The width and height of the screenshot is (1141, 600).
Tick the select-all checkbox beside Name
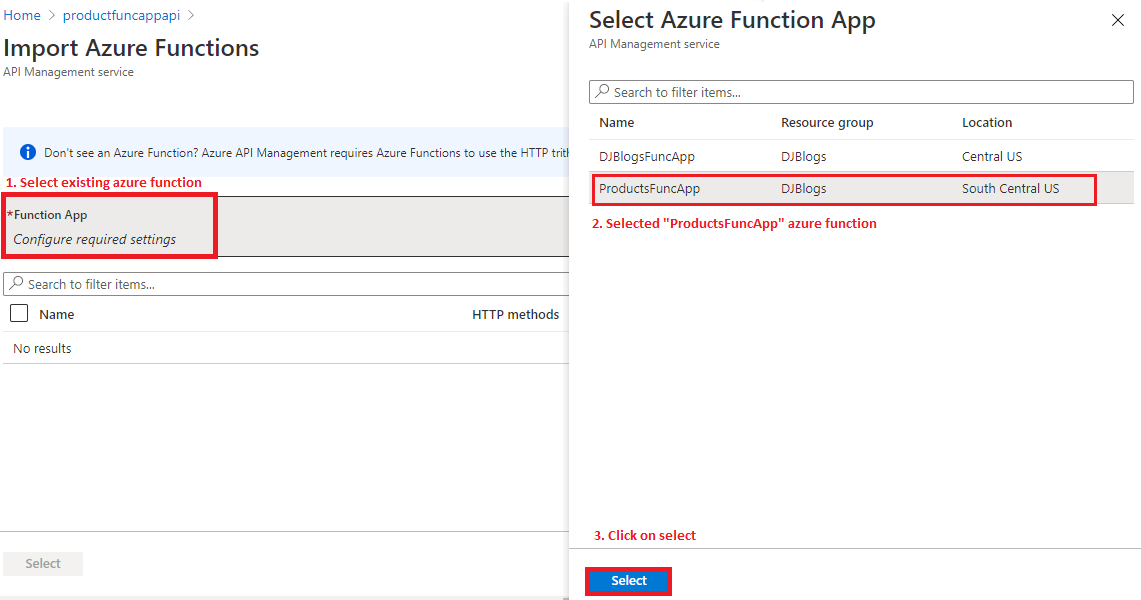pyautogui.click(x=19, y=313)
